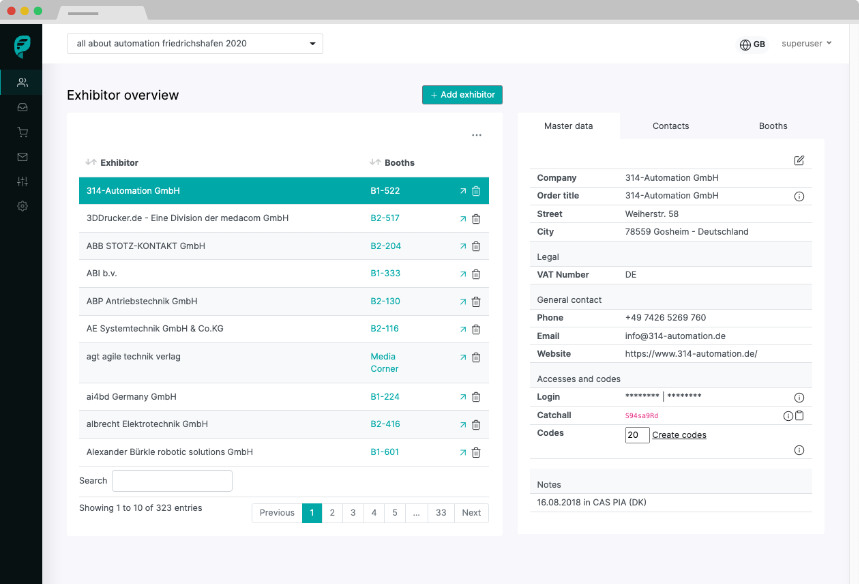
Task: Open the mail envelope sidebar section
Action: (22, 157)
